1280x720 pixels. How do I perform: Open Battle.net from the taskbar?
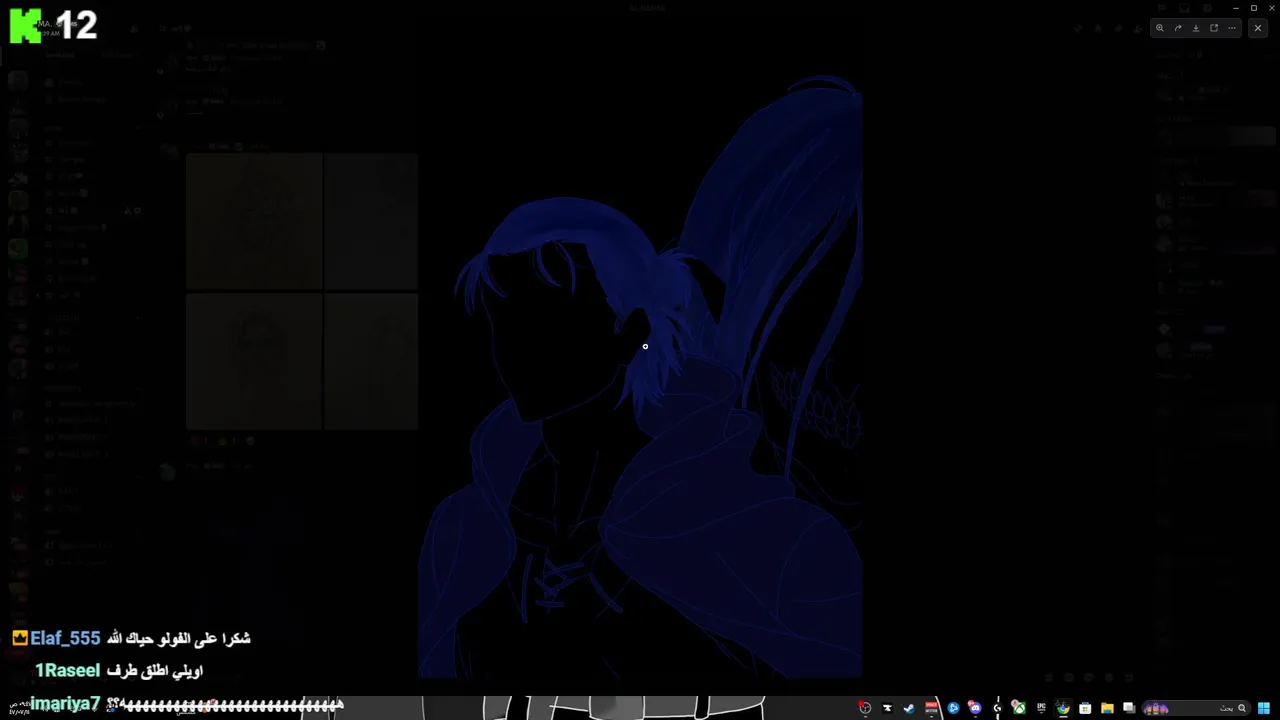click(x=953, y=708)
